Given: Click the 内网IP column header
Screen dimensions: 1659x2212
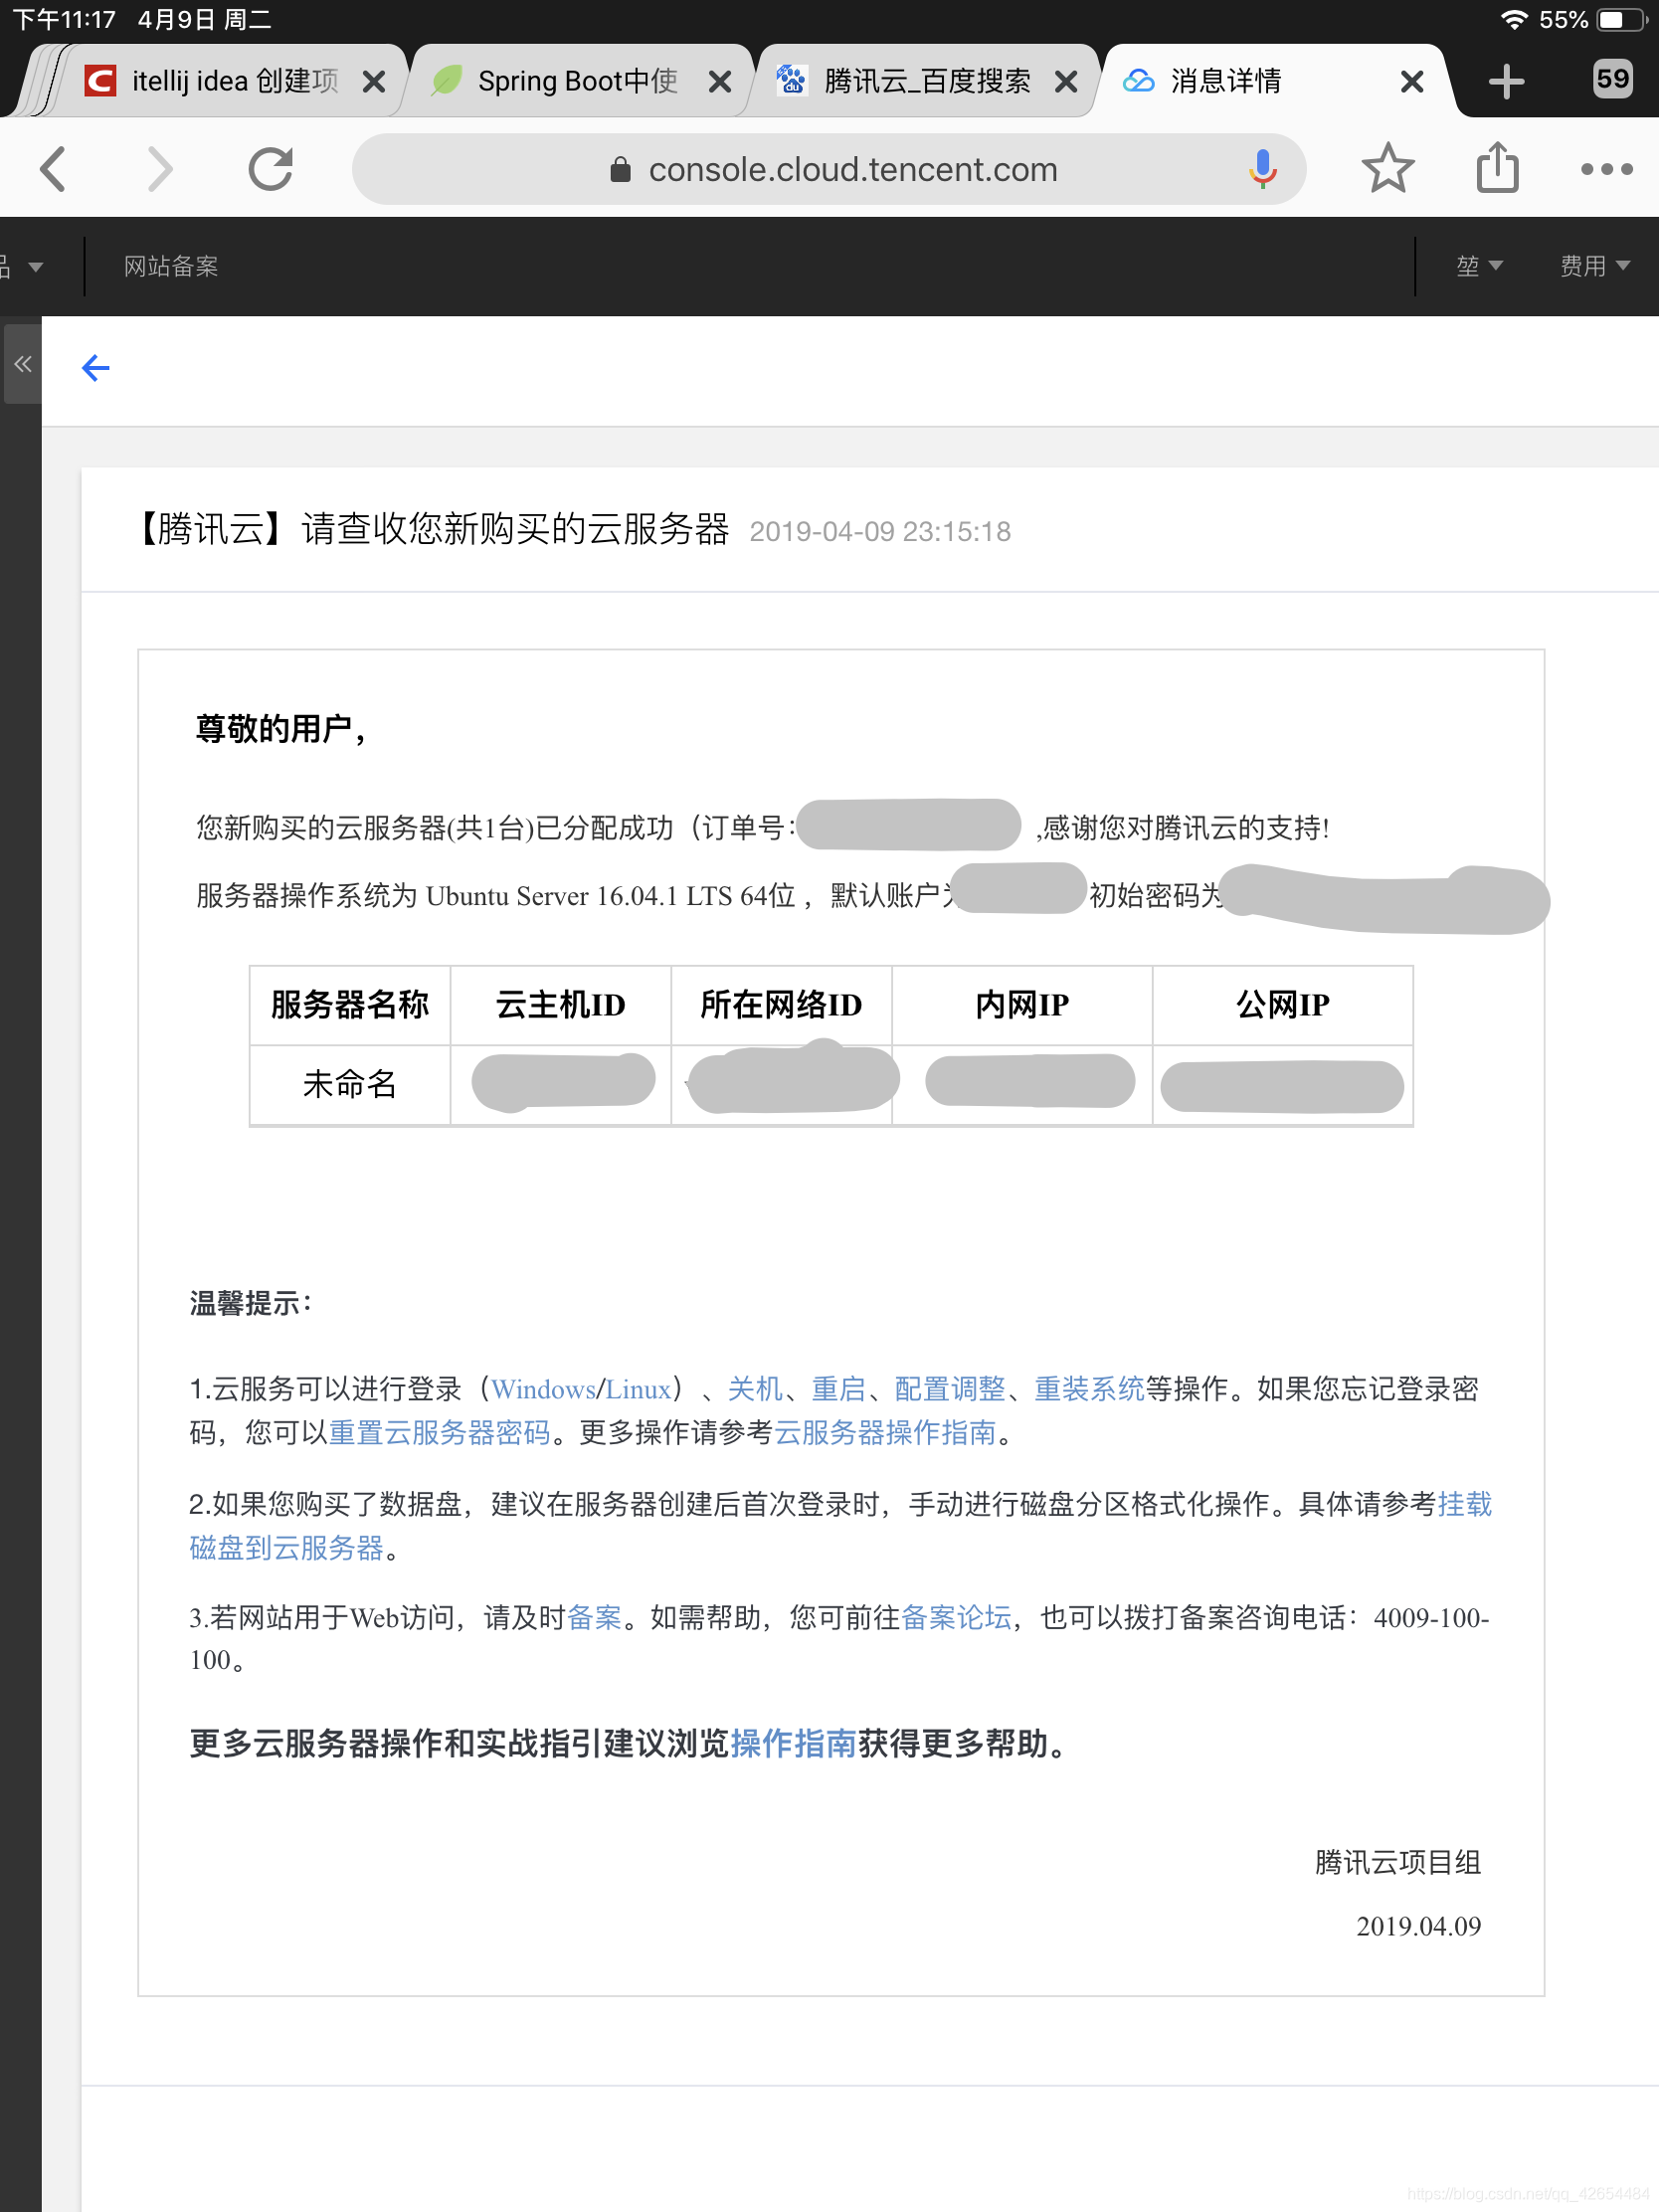Looking at the screenshot, I should point(1022,1004).
